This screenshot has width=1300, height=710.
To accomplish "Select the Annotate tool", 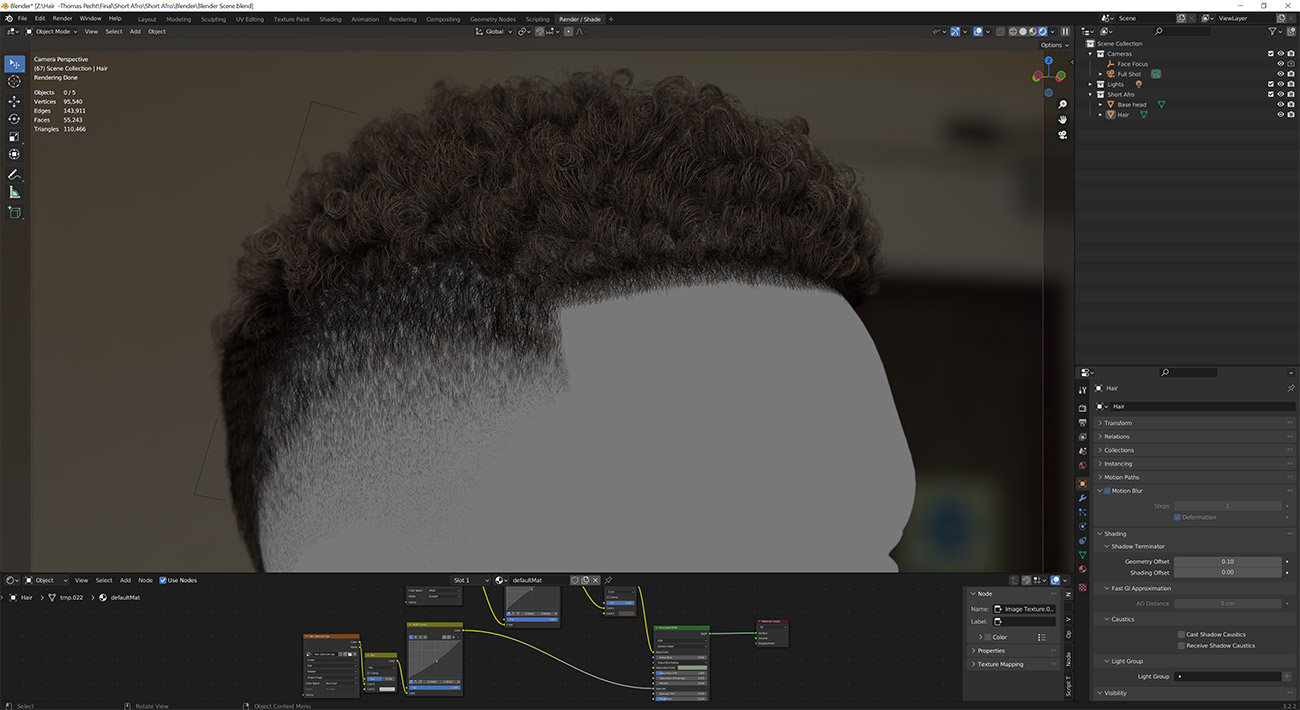I will 14,174.
